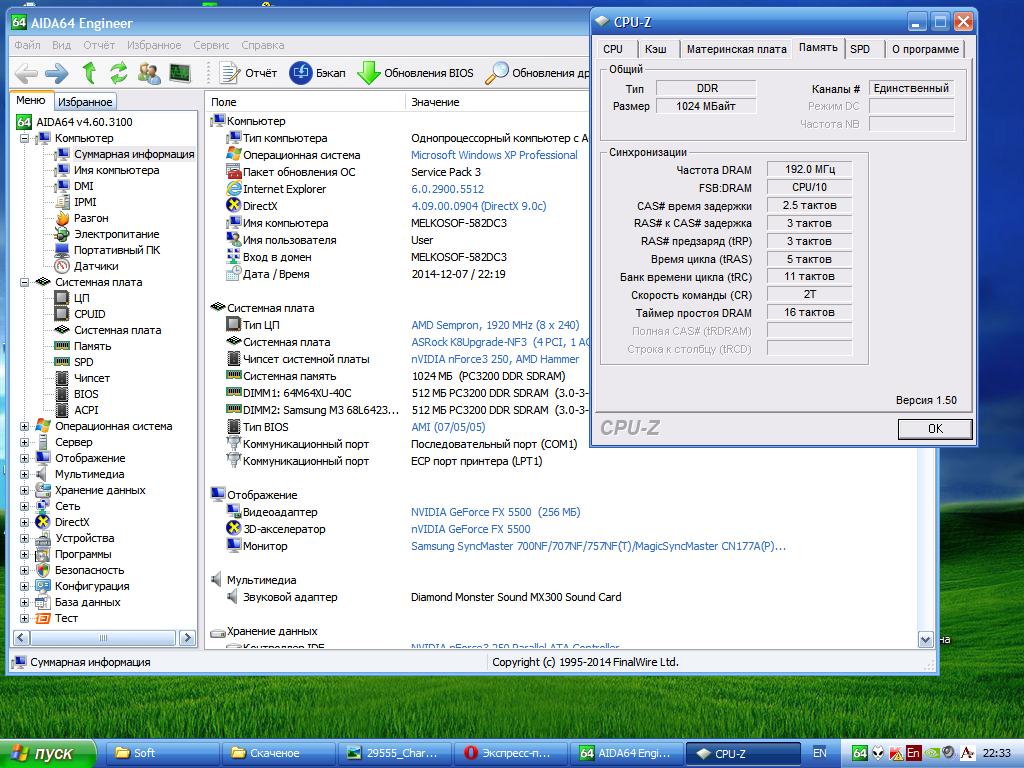Select Чипсет item in tree
Viewport: 1024px width, 768px height.
click(x=91, y=378)
